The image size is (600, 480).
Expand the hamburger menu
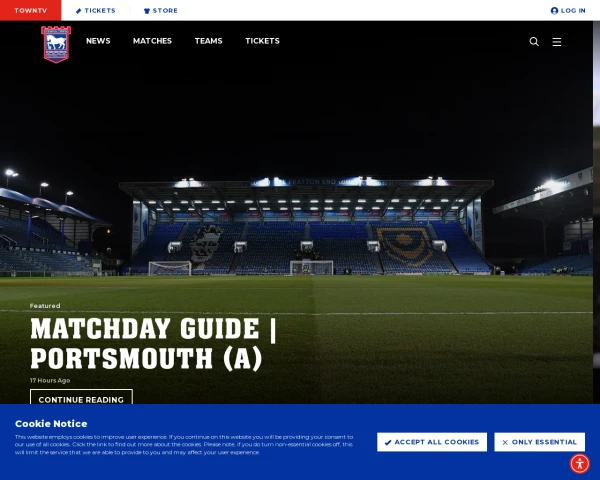coord(557,42)
